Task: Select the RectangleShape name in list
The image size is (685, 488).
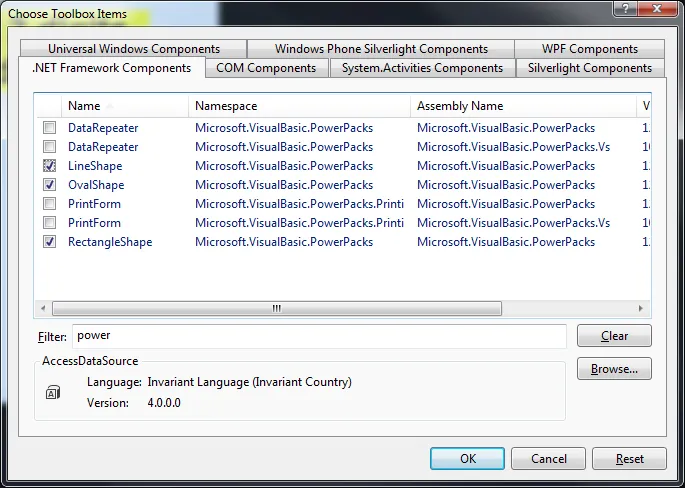Action: pyautogui.click(x=110, y=242)
